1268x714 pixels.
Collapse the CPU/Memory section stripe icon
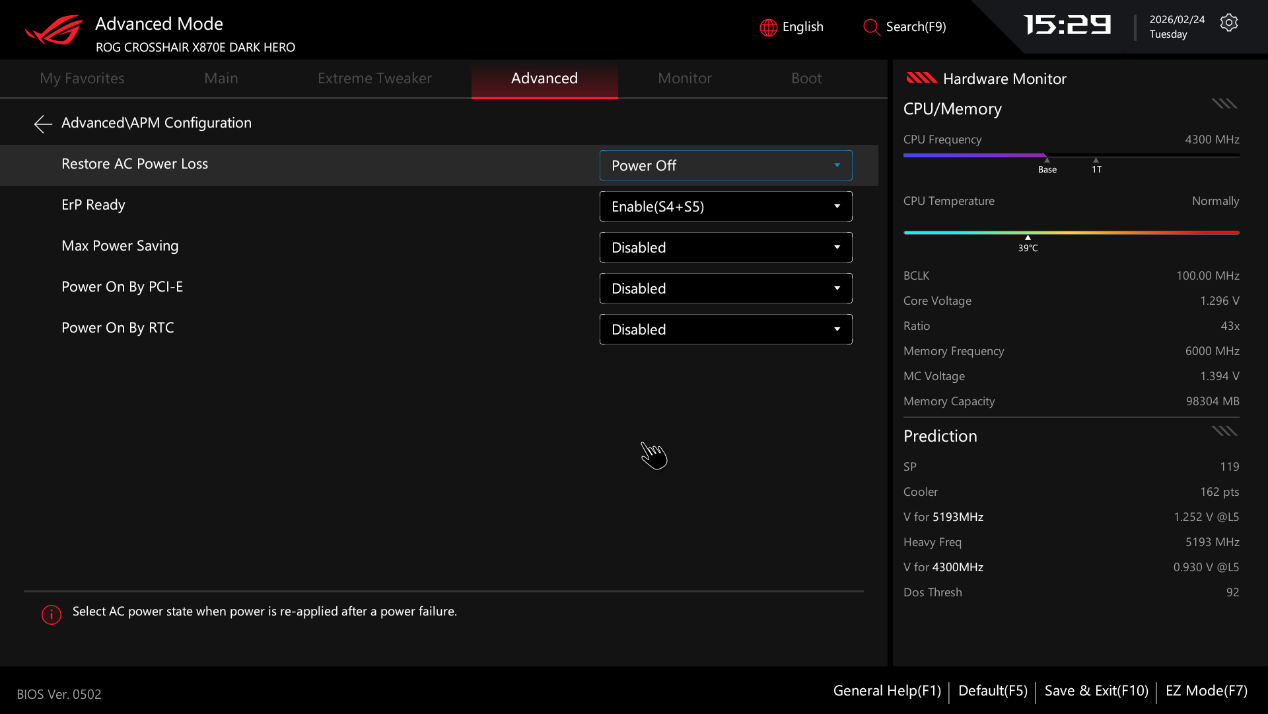(x=1224, y=104)
